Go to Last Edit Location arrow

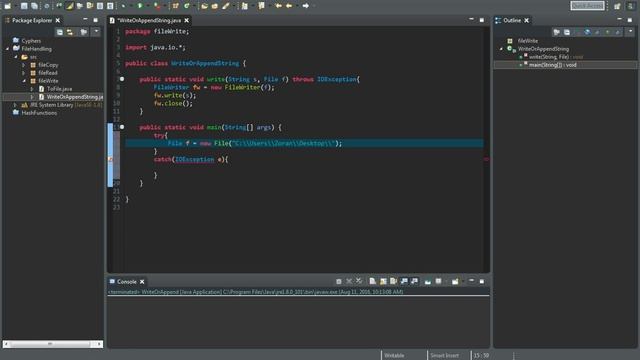pyautogui.click(x=278, y=6)
